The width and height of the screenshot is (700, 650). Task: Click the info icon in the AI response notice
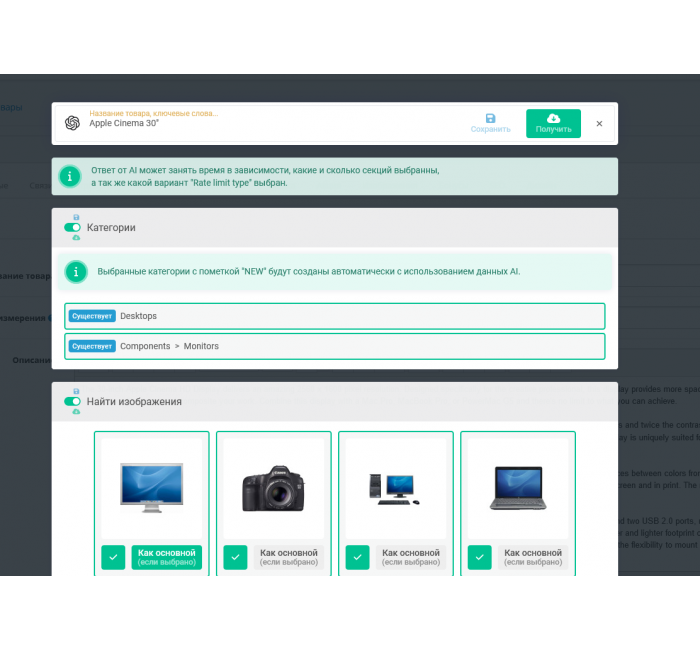tap(70, 176)
